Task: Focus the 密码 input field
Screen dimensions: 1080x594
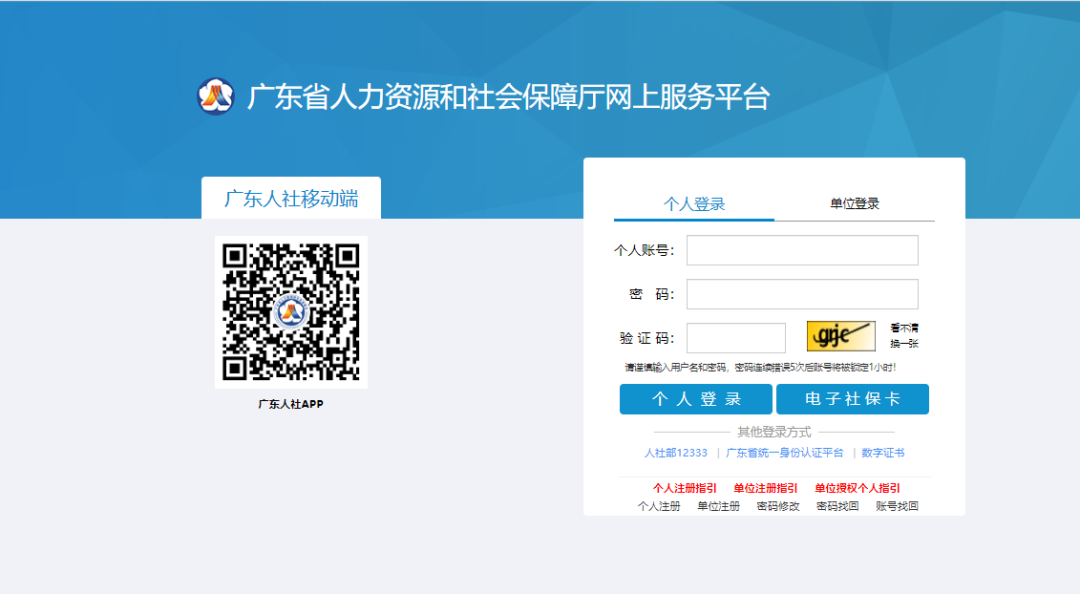Action: 802,294
